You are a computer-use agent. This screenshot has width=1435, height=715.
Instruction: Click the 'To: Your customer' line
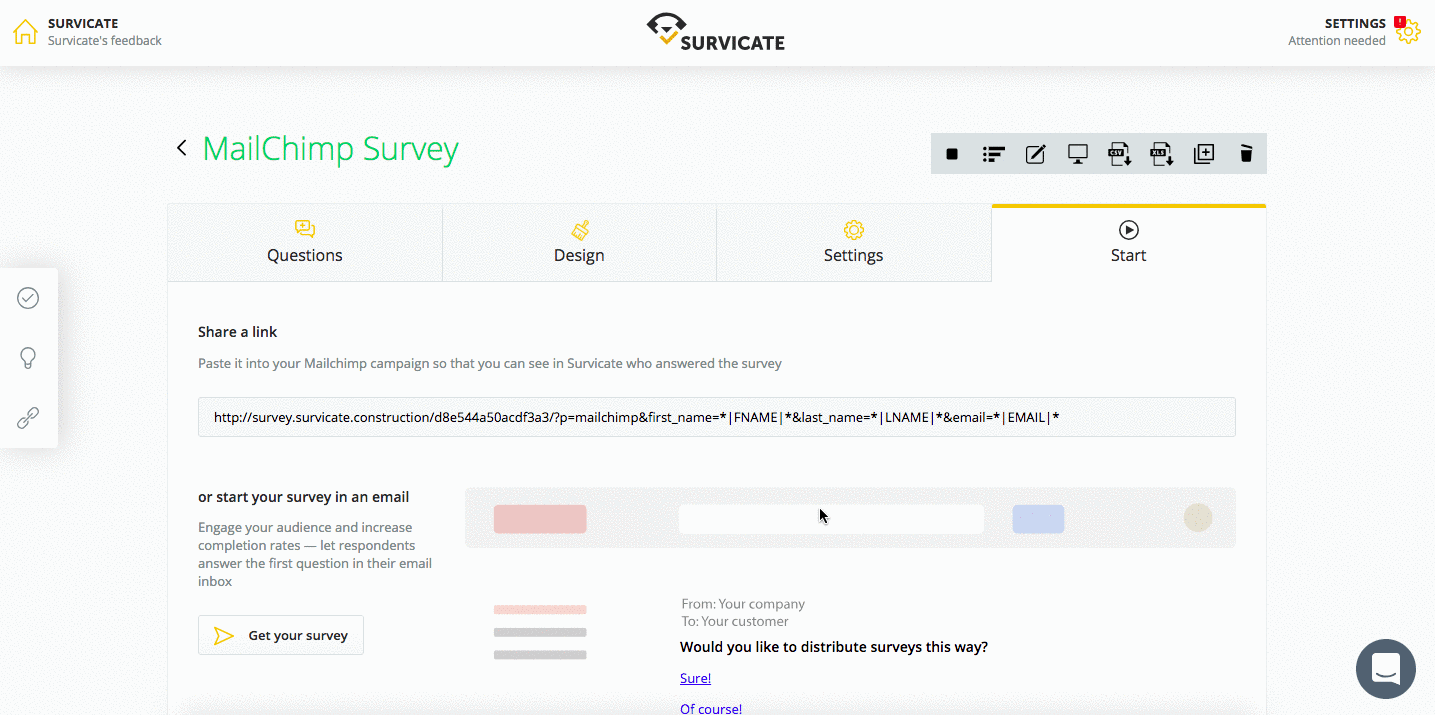pos(735,621)
